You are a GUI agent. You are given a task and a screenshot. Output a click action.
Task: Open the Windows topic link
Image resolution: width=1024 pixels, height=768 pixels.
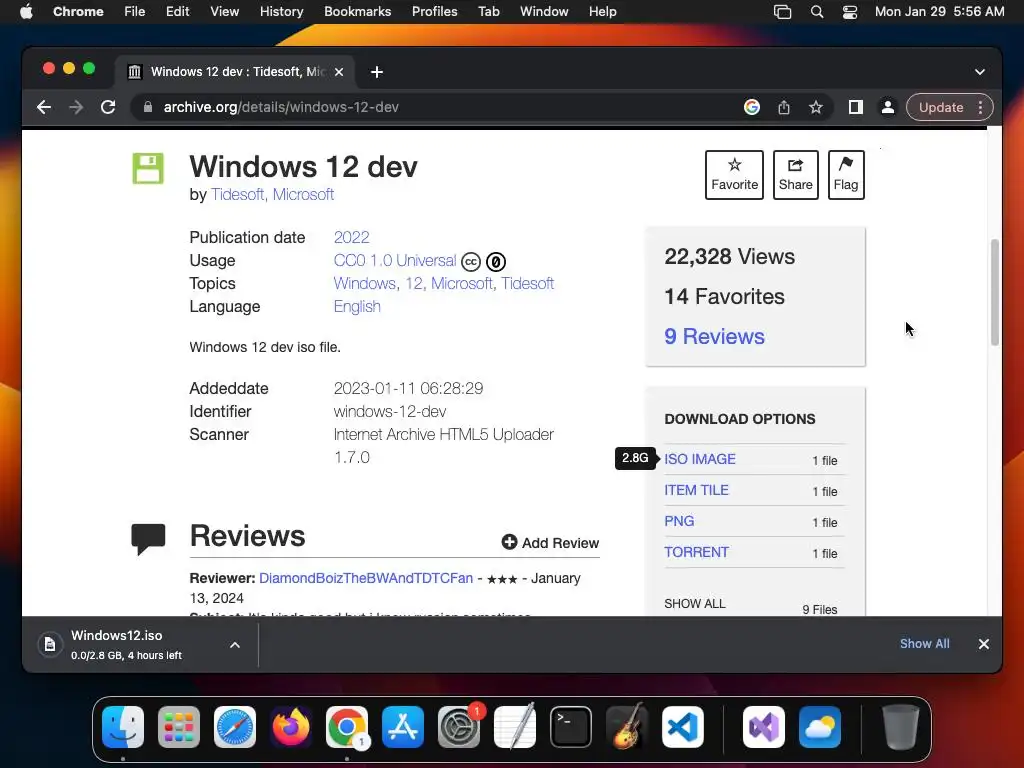click(x=364, y=283)
